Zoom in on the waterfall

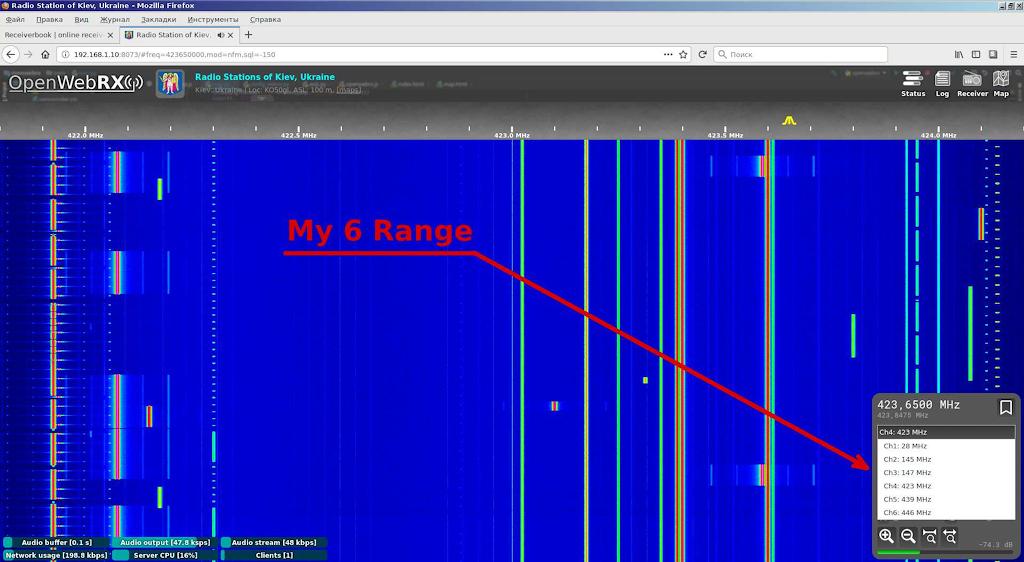click(x=886, y=536)
